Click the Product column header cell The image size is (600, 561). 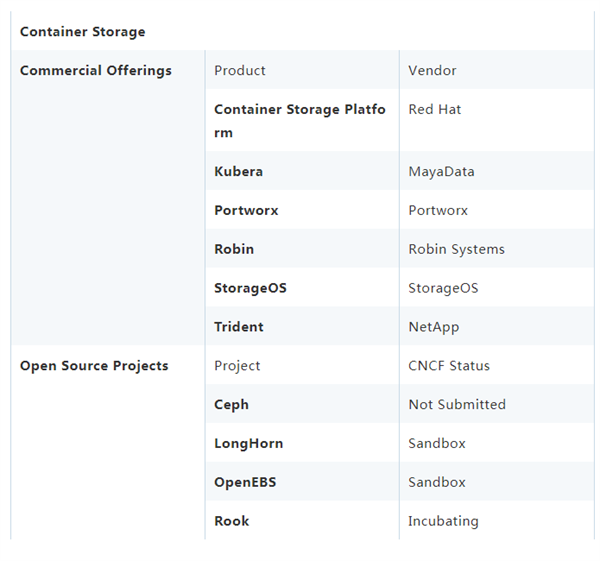(240, 71)
